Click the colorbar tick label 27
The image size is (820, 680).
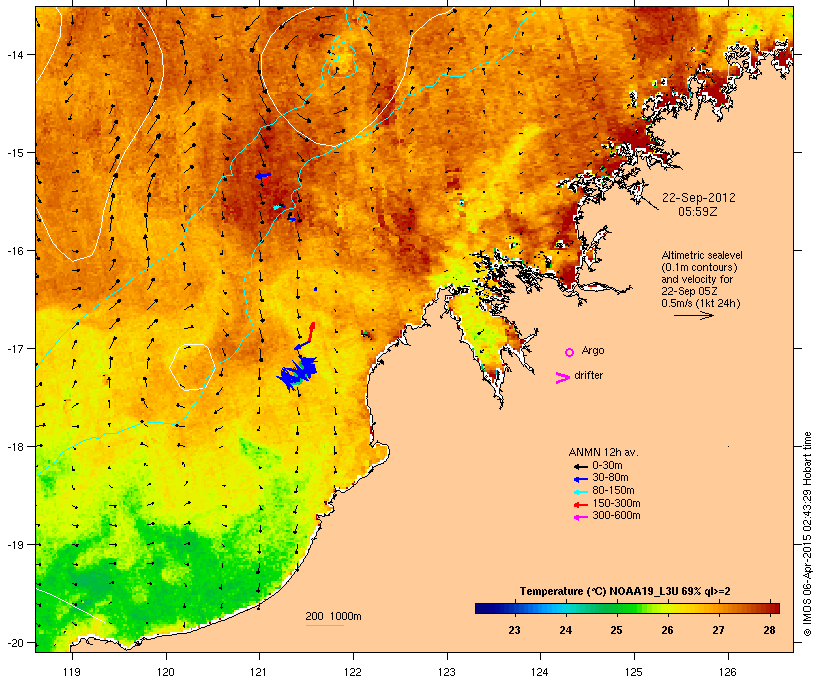[x=719, y=630]
